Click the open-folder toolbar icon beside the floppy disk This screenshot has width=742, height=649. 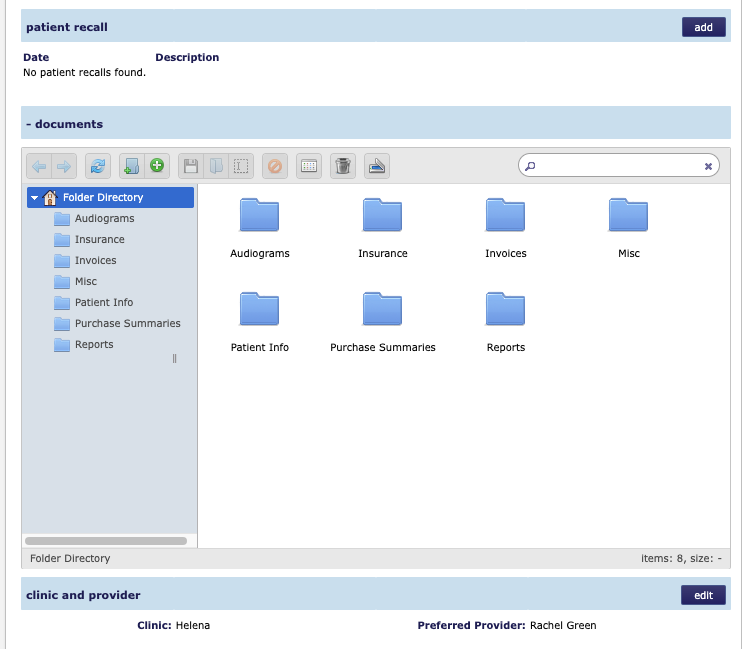point(216,166)
